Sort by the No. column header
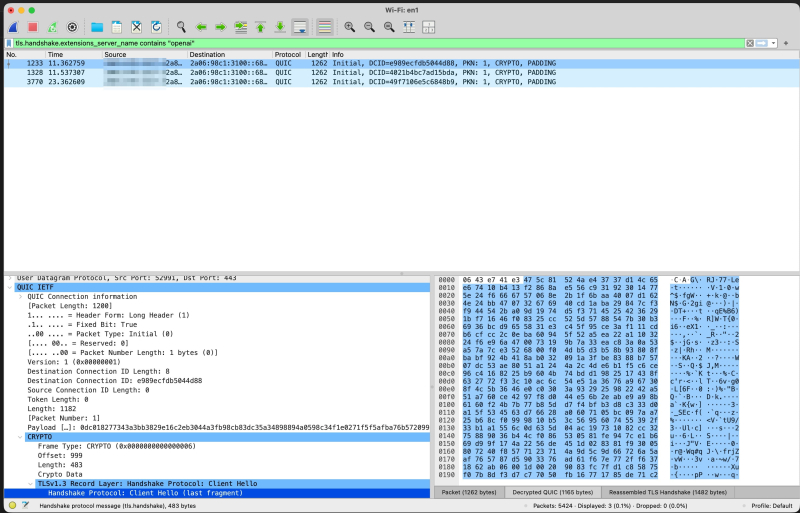800x513 pixels. click(24, 55)
